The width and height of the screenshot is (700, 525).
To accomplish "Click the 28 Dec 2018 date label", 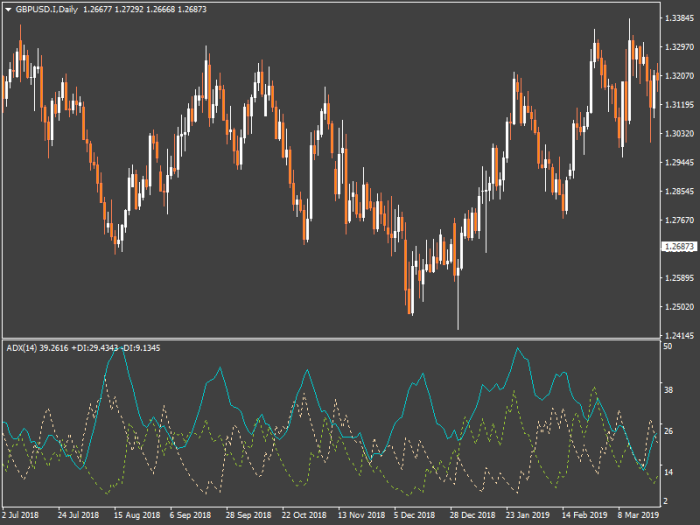I will coord(472,515).
